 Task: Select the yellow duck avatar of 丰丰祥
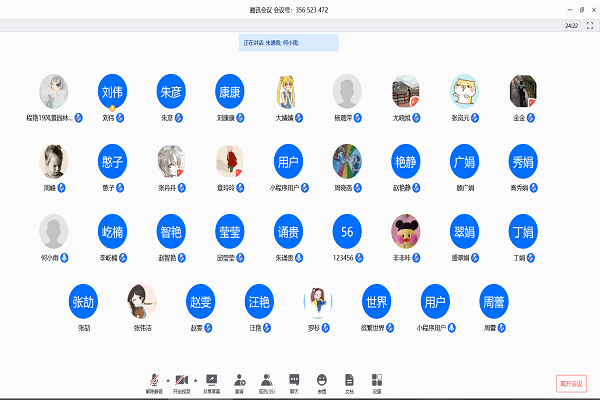[406, 232]
